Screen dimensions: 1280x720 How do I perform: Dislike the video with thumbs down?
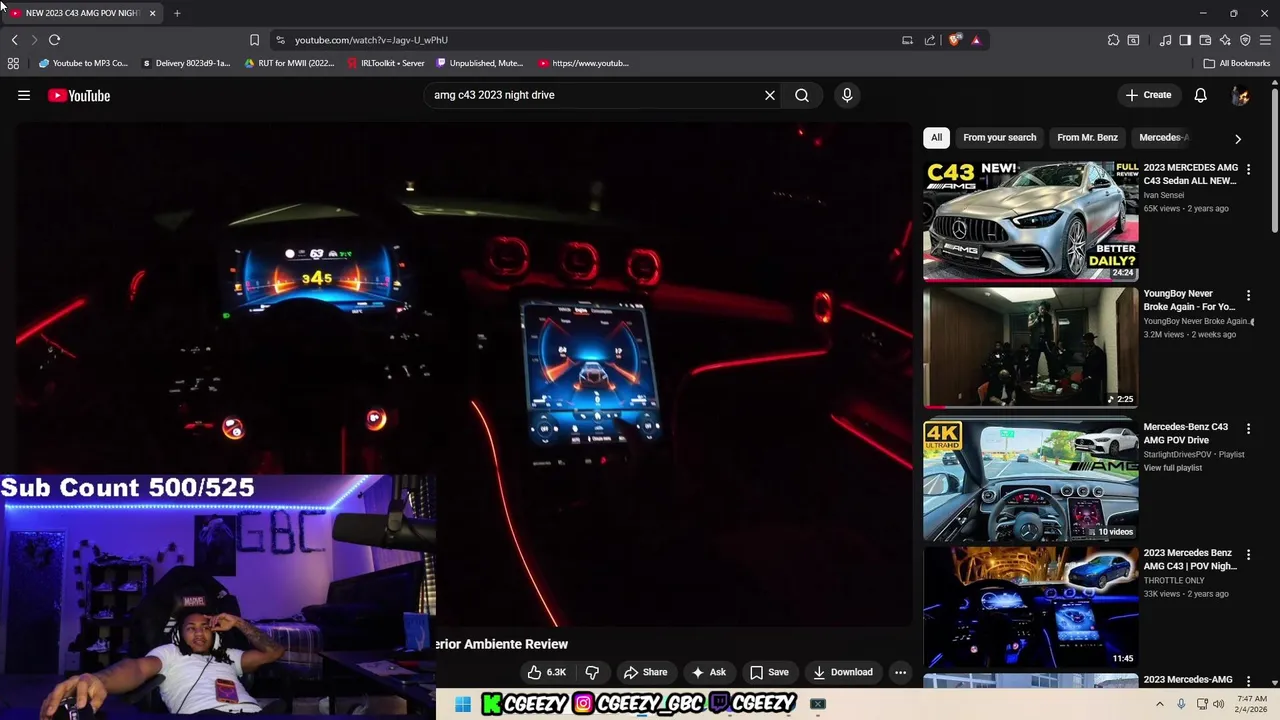(592, 672)
